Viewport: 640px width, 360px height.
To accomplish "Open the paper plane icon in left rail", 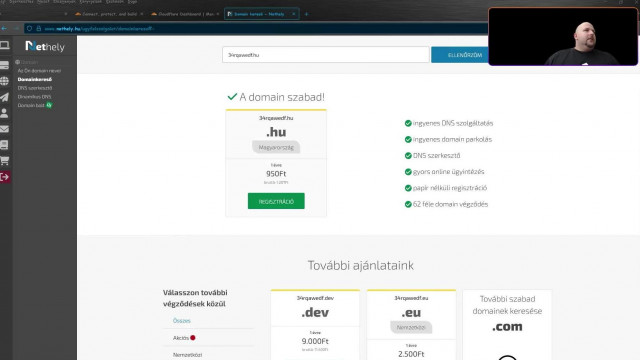I will click(x=4, y=97).
